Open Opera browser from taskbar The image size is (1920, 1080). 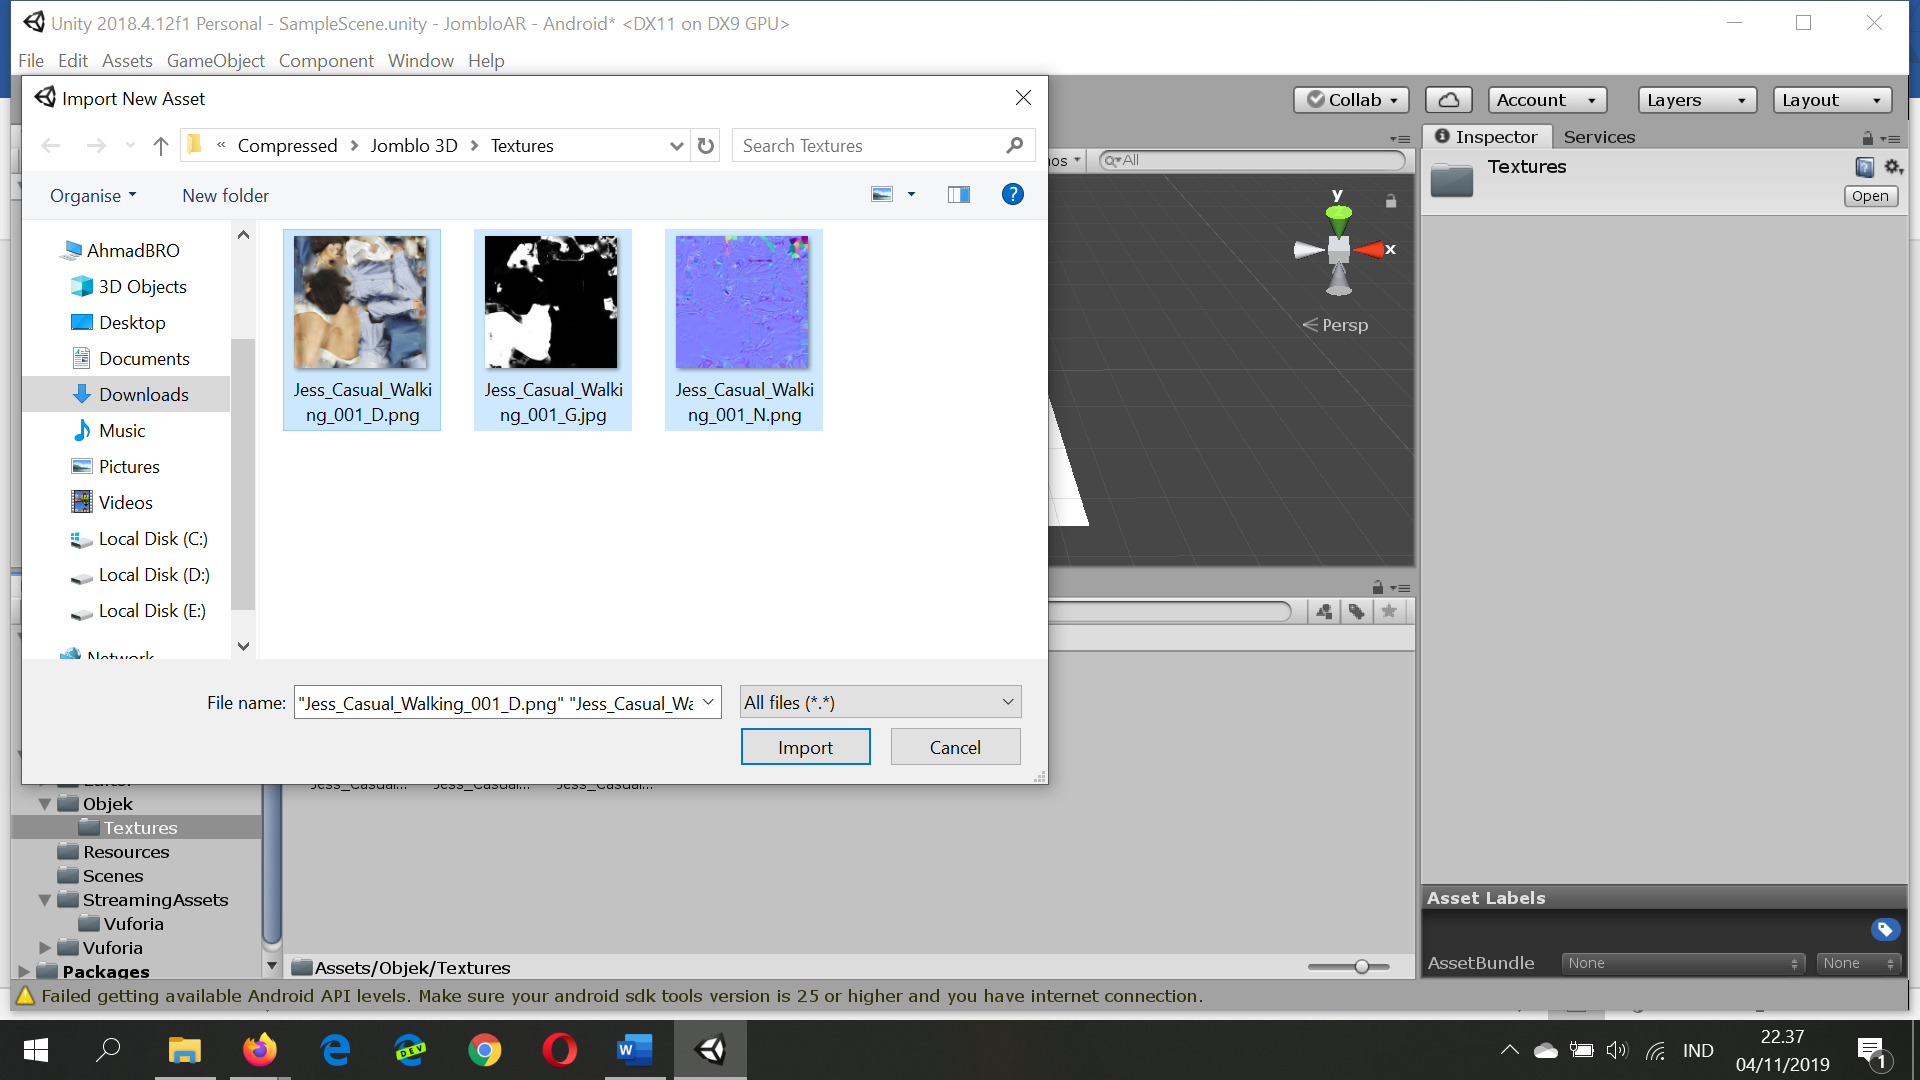tap(559, 1050)
